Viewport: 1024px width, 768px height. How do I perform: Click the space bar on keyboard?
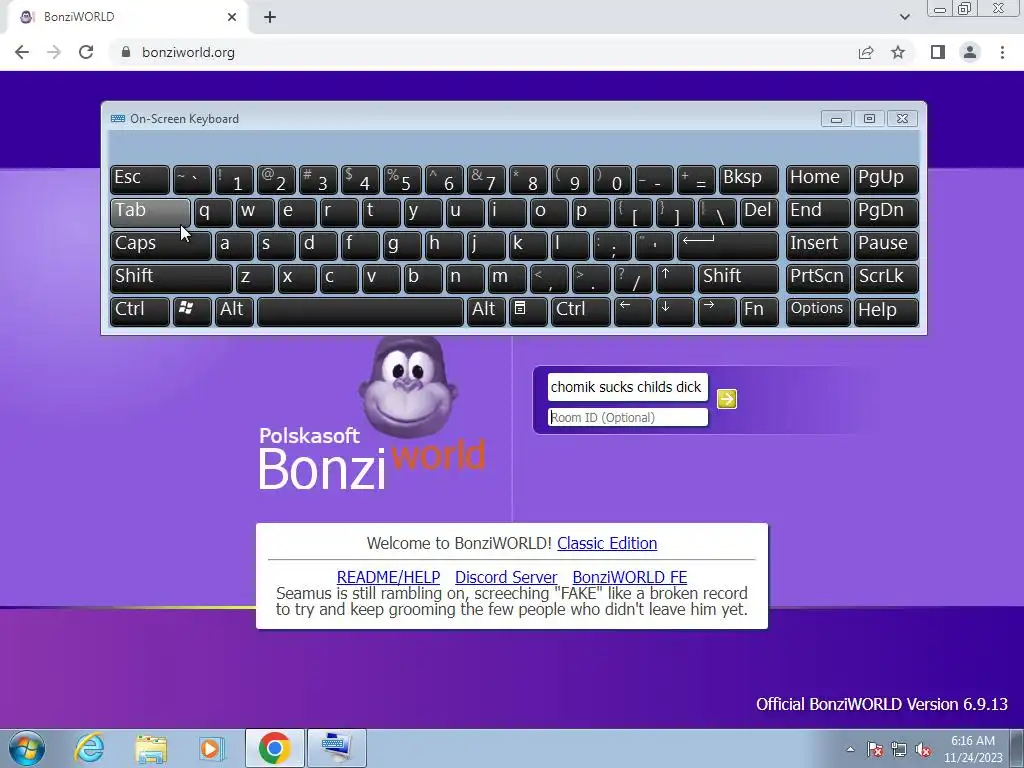pos(360,310)
